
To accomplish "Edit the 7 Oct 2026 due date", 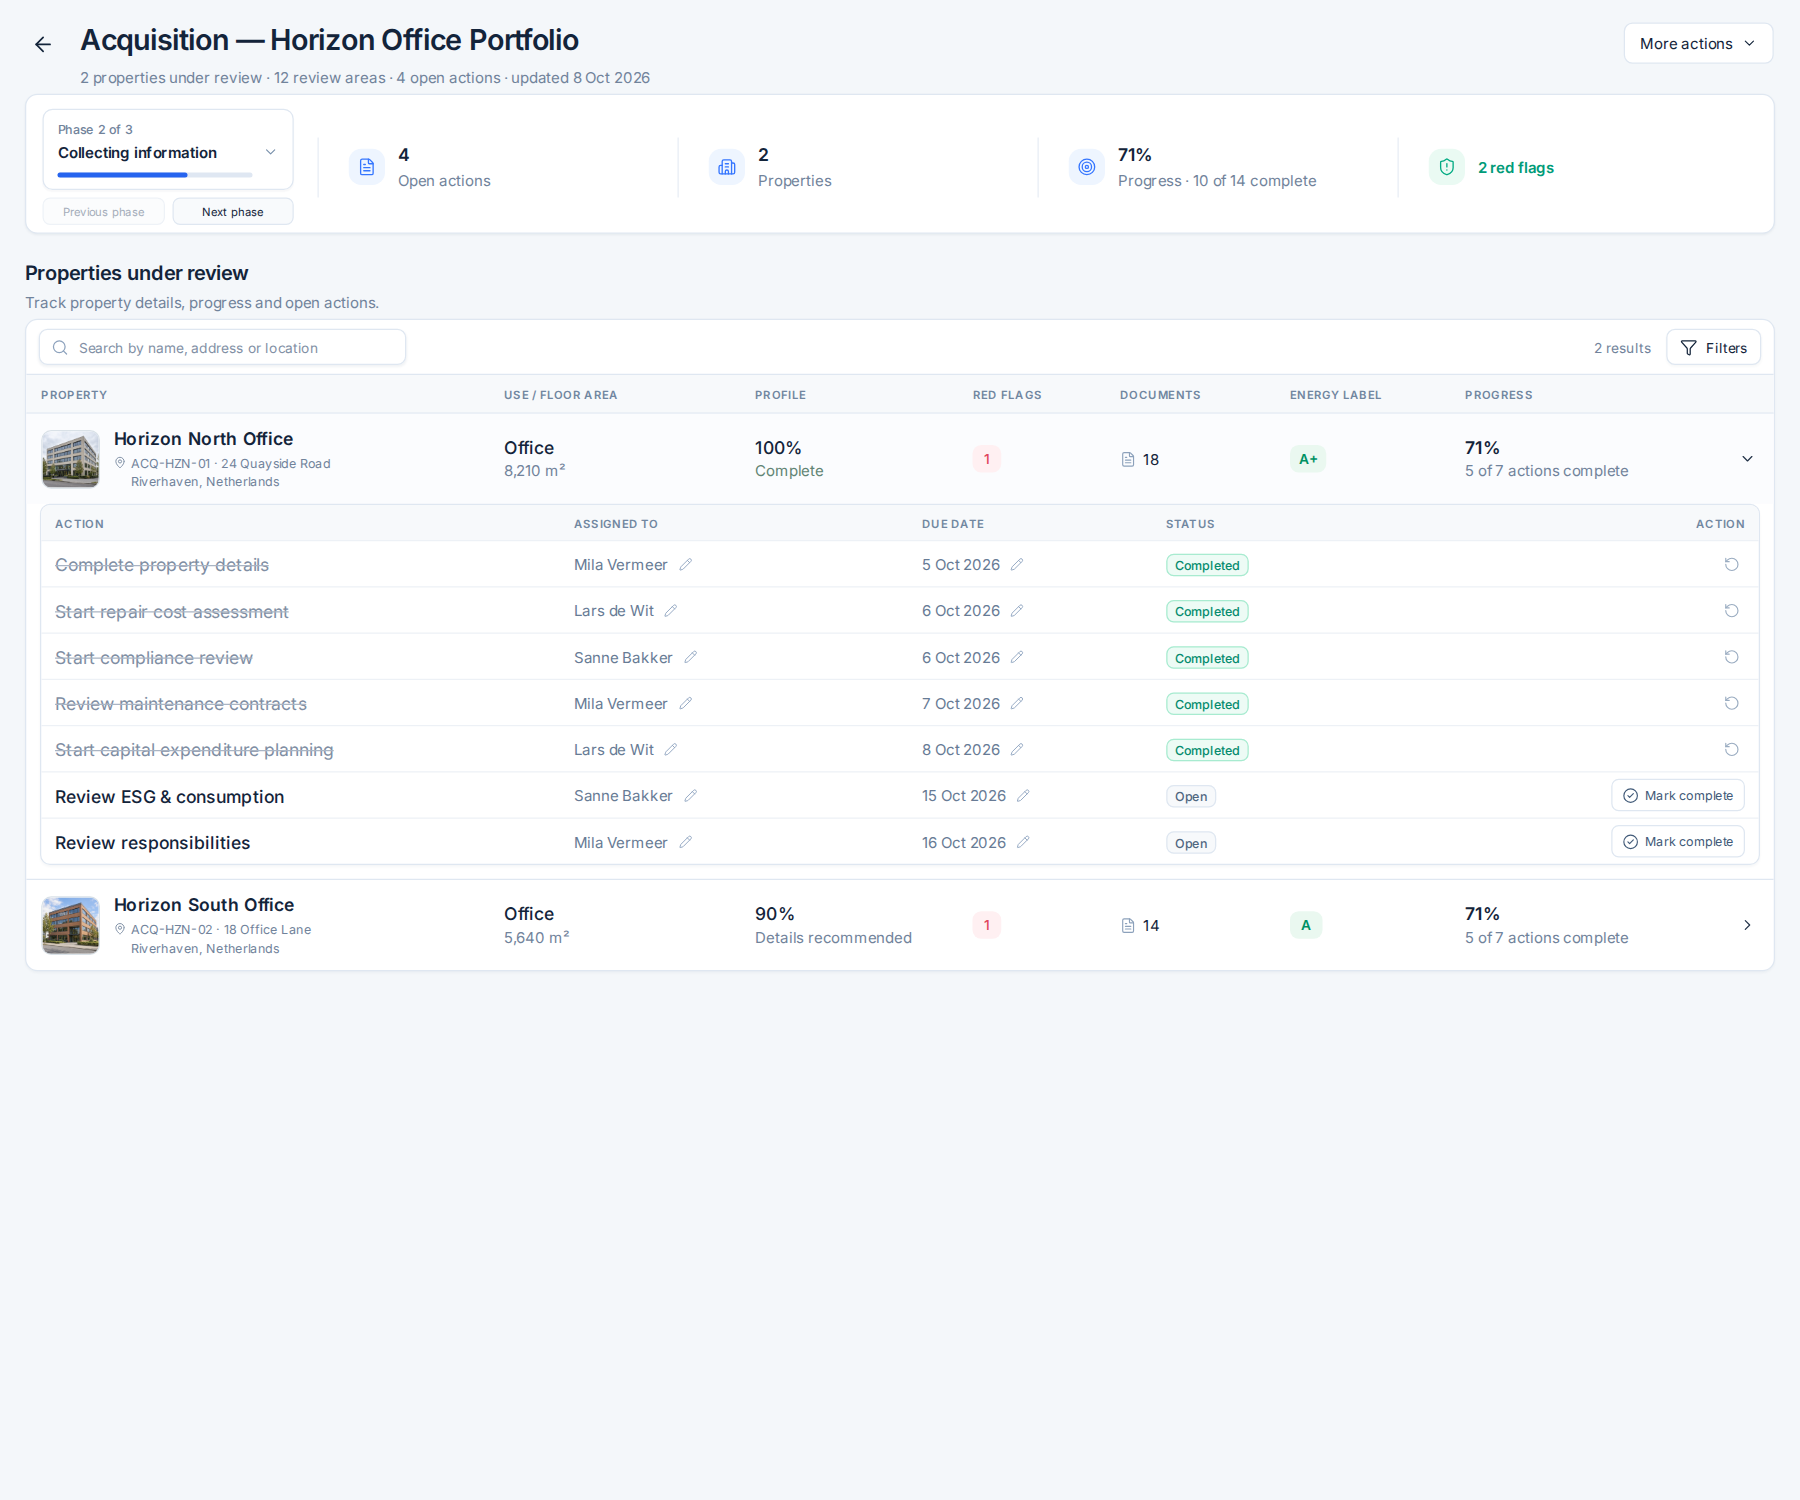I will pos(1017,704).
